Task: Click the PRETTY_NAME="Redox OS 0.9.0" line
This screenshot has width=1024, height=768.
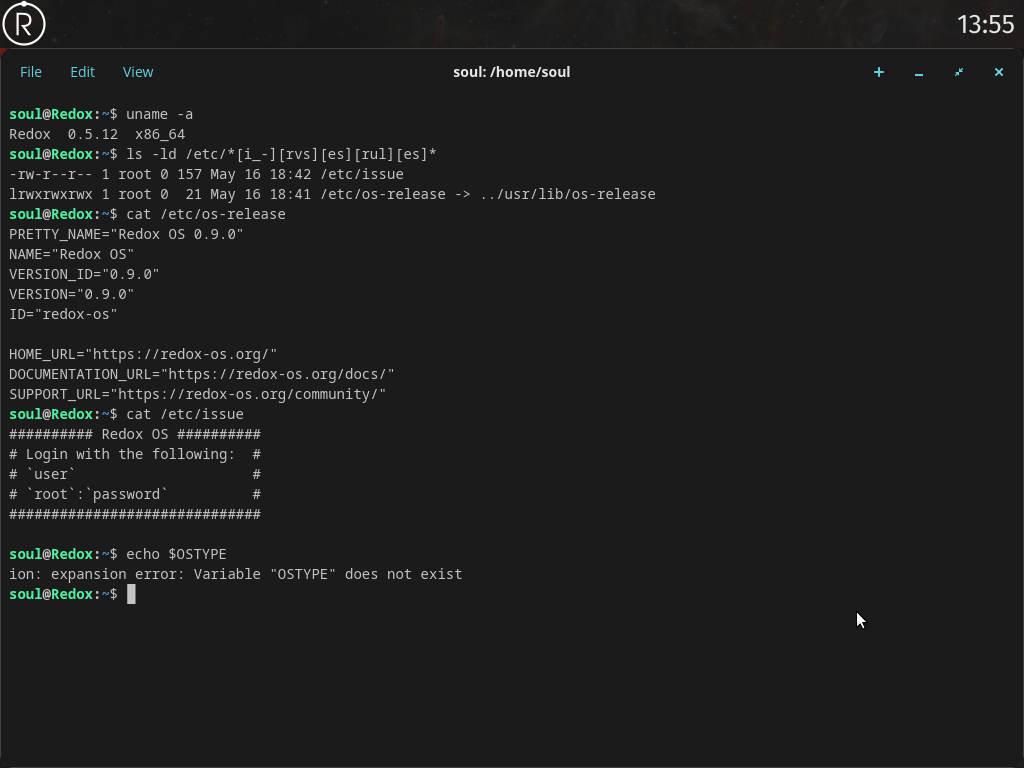Action: [x=126, y=234]
